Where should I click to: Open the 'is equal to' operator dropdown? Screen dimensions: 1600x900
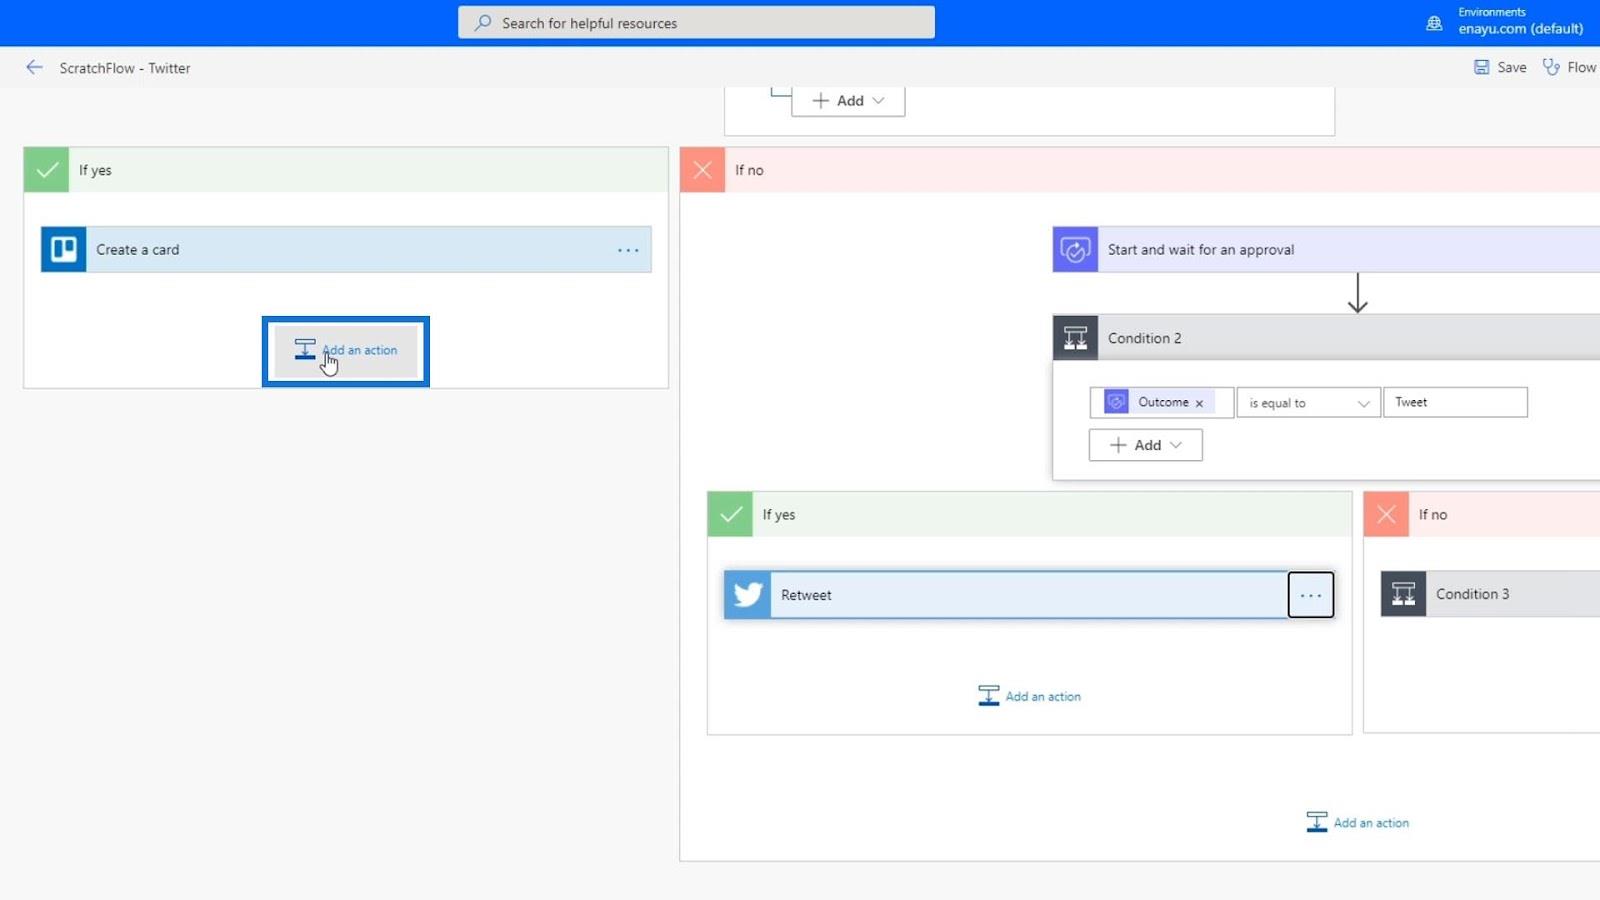pos(1308,403)
